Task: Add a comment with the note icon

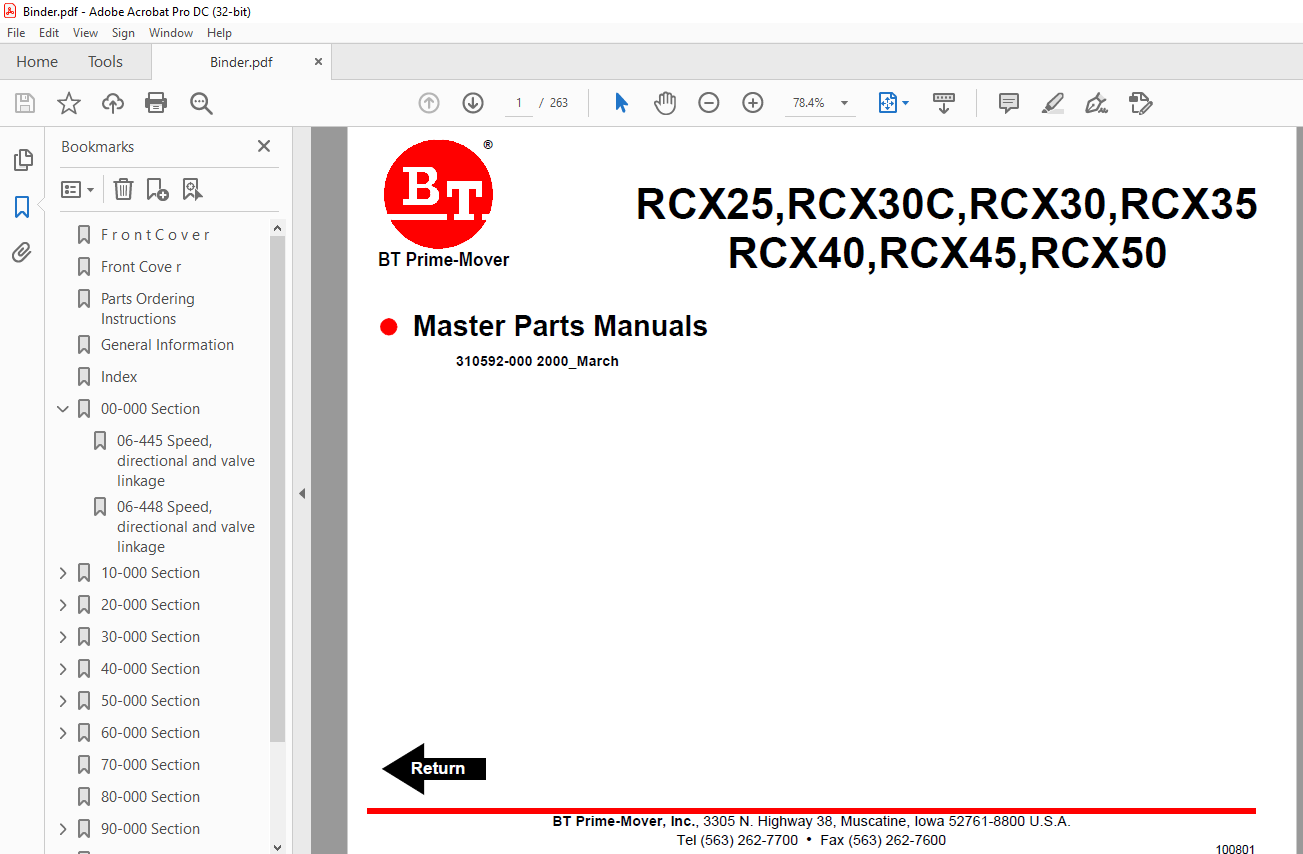Action: tap(1009, 103)
